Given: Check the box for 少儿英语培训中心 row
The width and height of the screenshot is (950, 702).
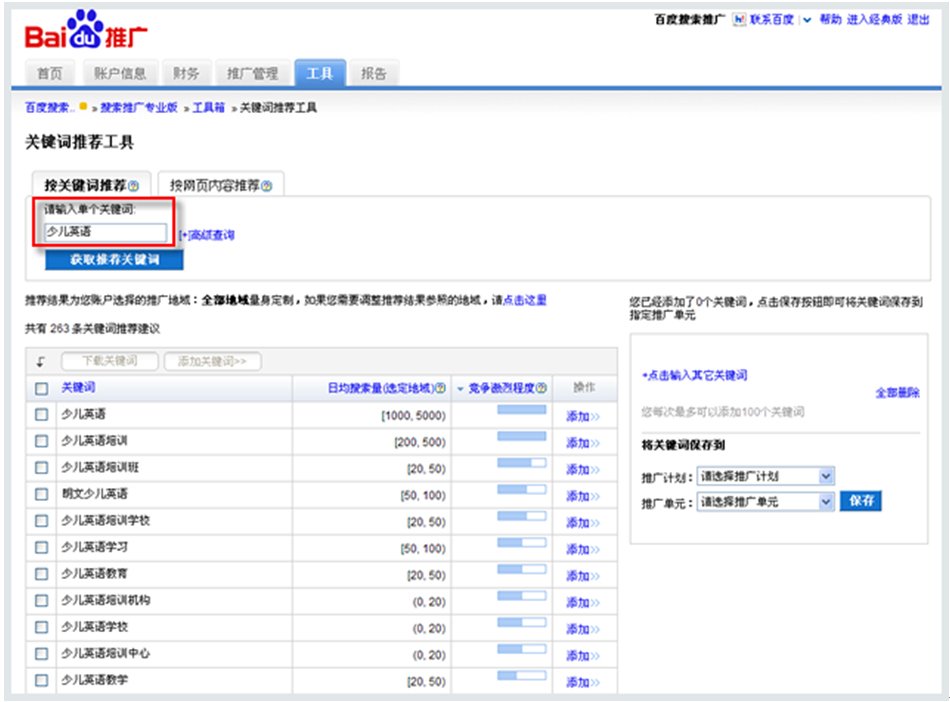Looking at the screenshot, I should click(x=41, y=654).
